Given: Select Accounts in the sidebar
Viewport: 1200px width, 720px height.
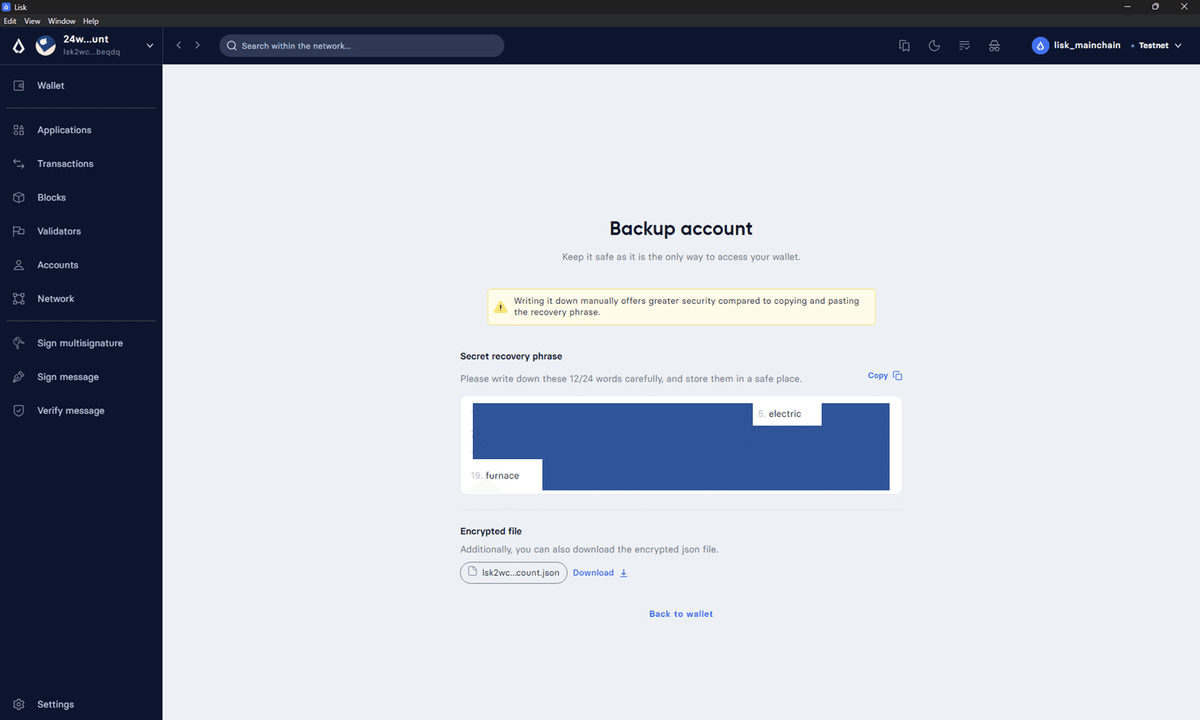Looking at the screenshot, I should 58,265.
